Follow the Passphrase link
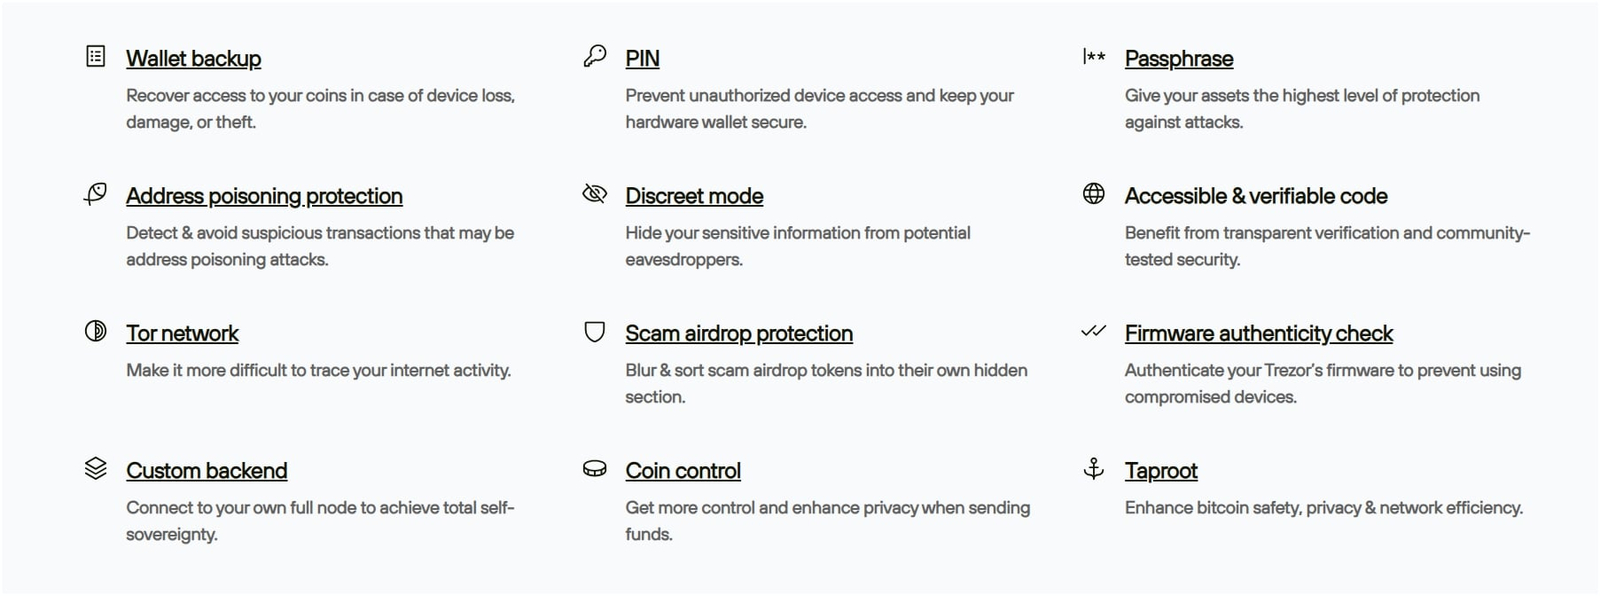 [1178, 59]
